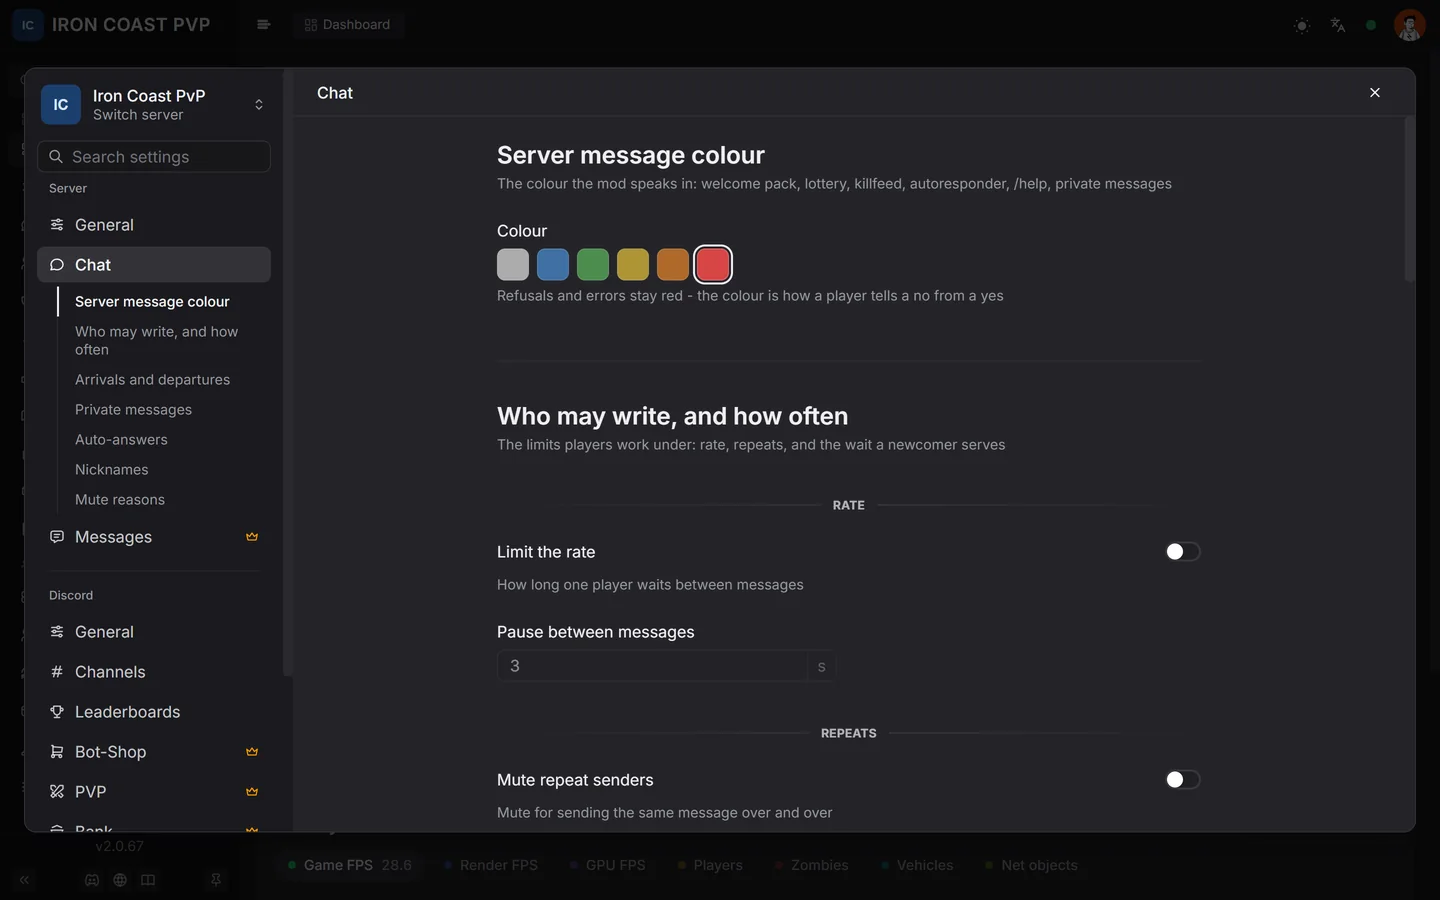
Task: Open the globe website icon
Action: click(x=120, y=880)
